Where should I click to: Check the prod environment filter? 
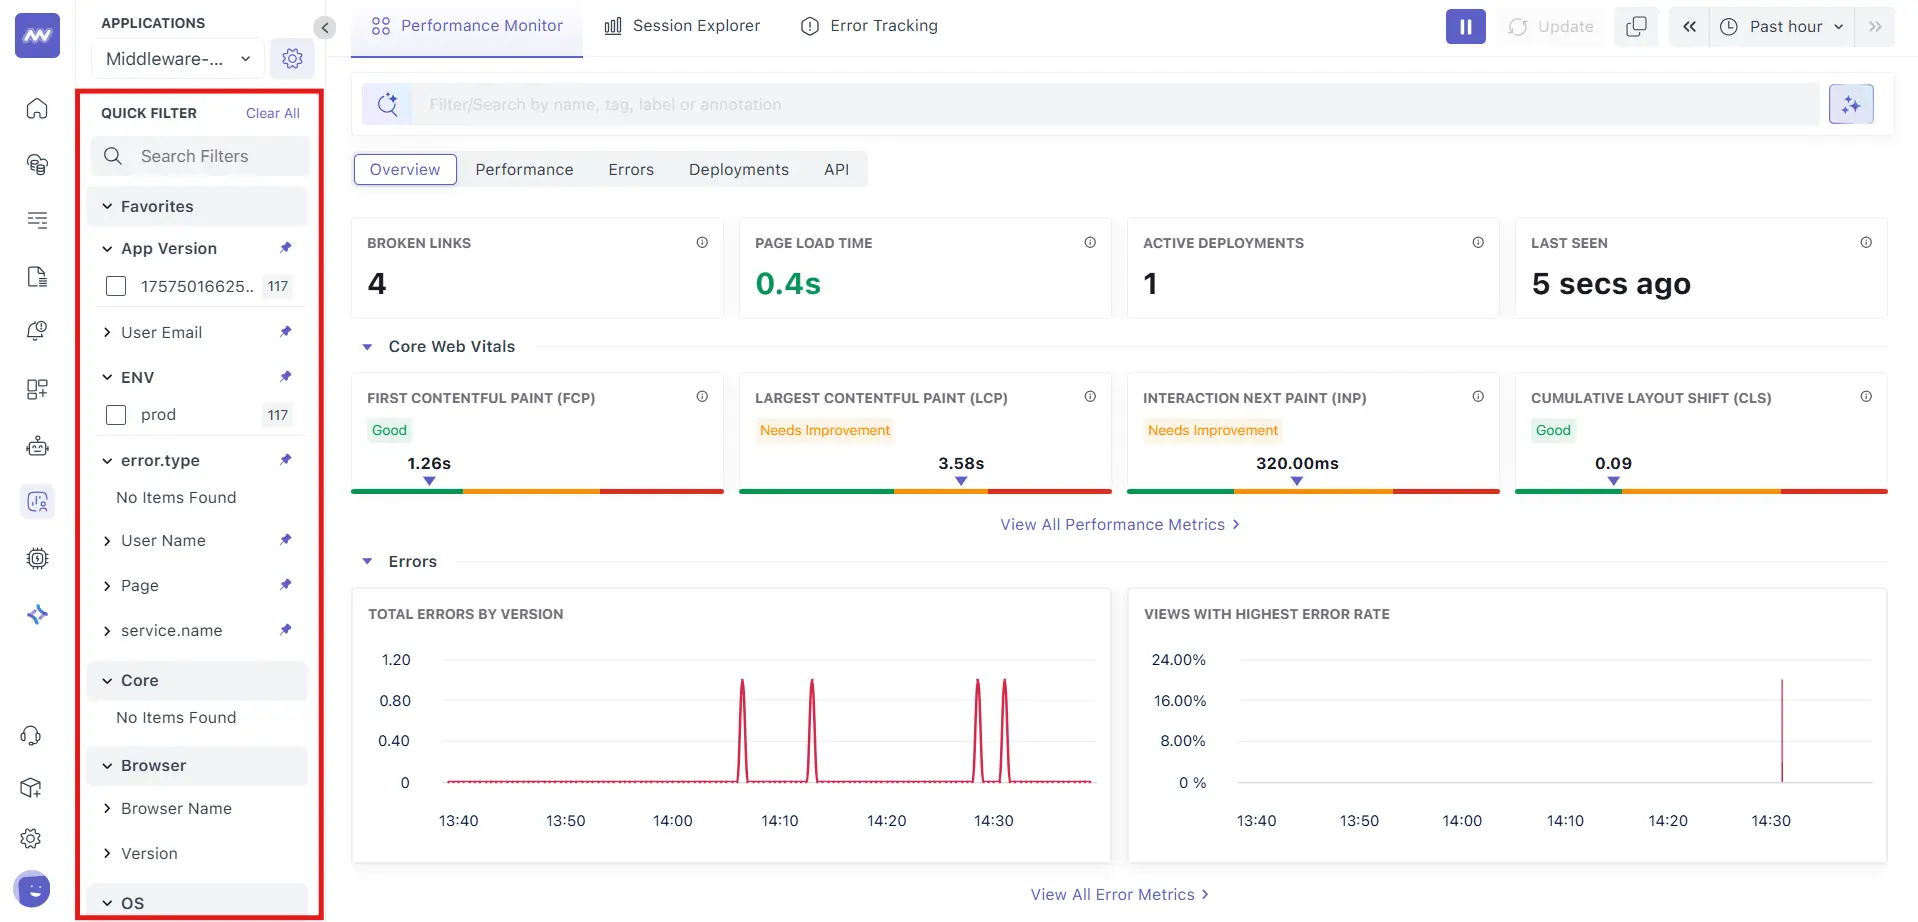[115, 414]
